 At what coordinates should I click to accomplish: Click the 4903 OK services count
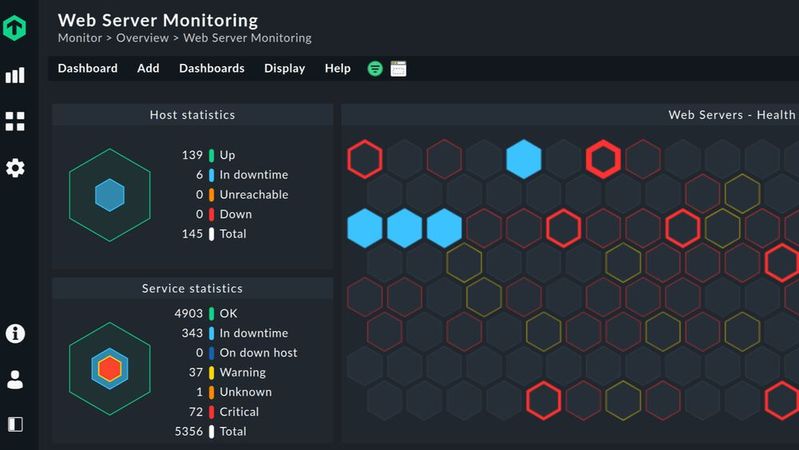coord(189,313)
